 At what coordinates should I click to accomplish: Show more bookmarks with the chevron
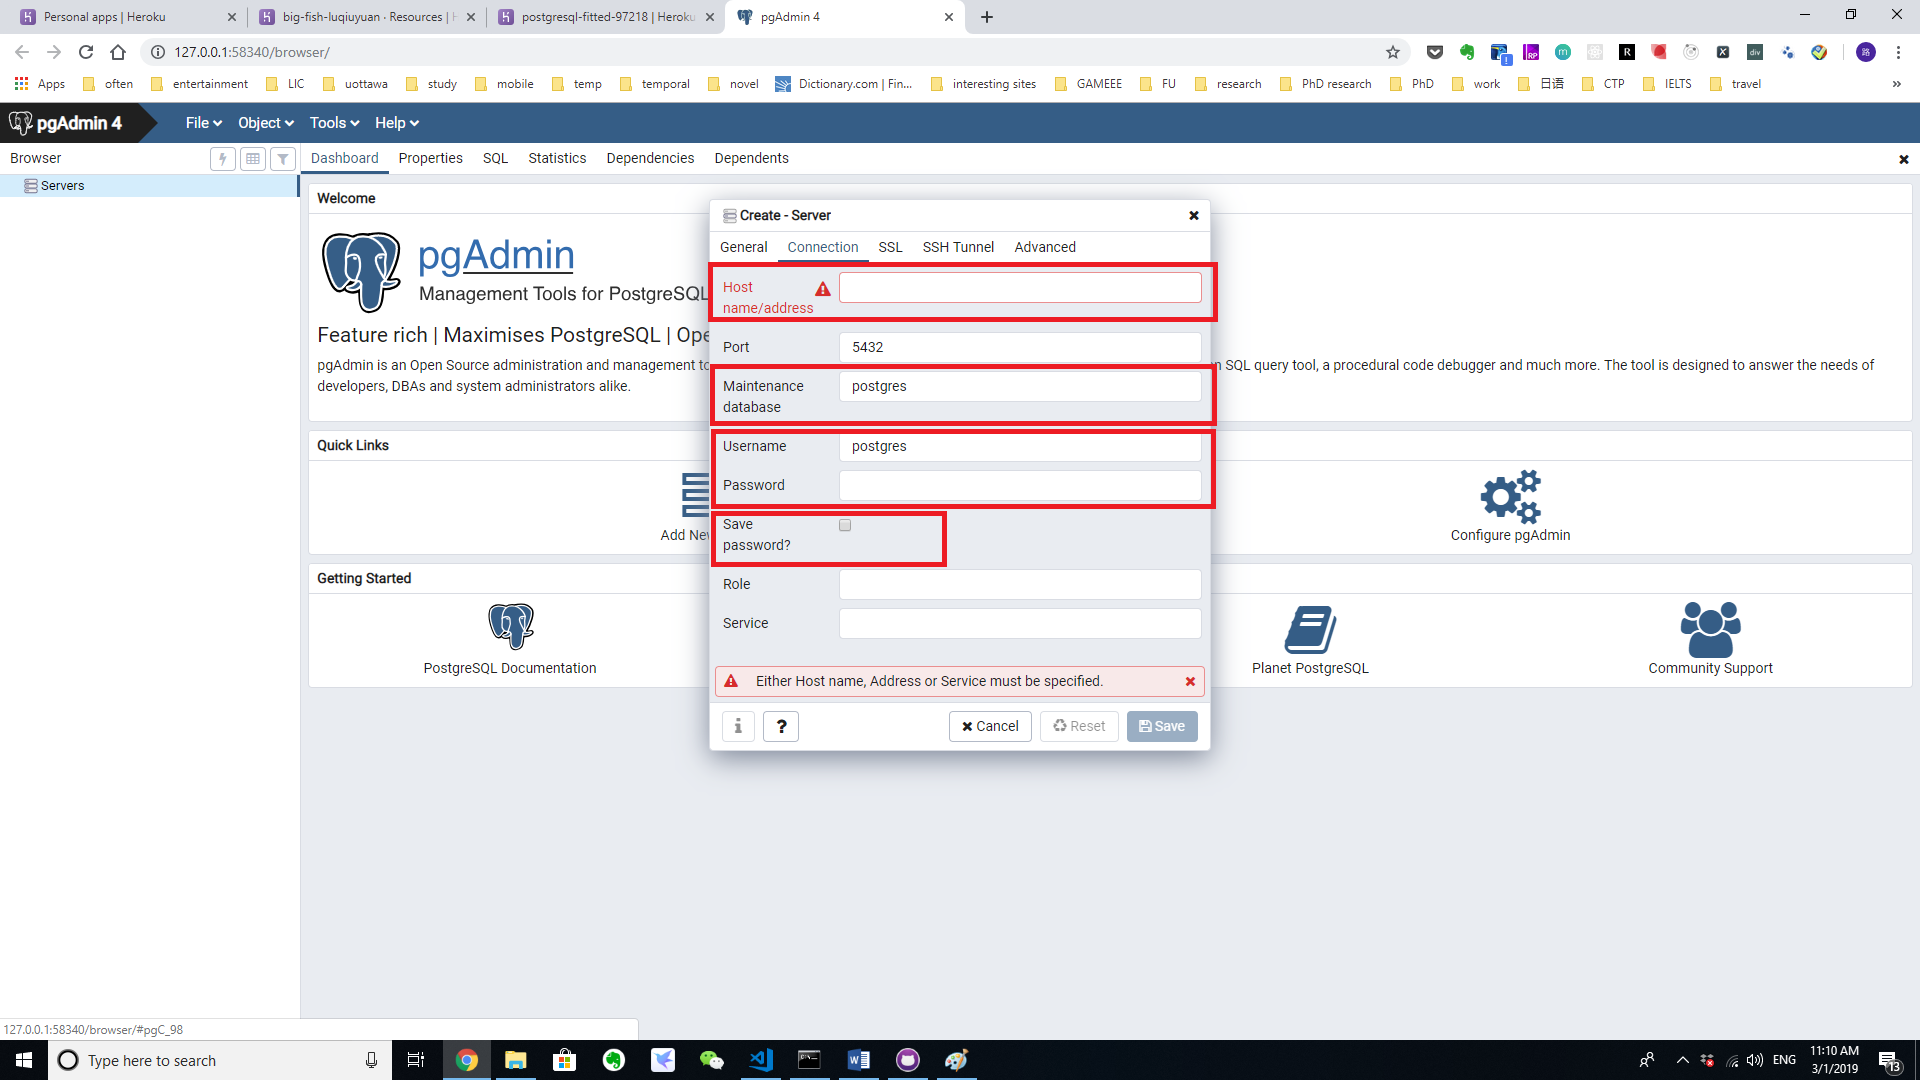coord(1896,84)
